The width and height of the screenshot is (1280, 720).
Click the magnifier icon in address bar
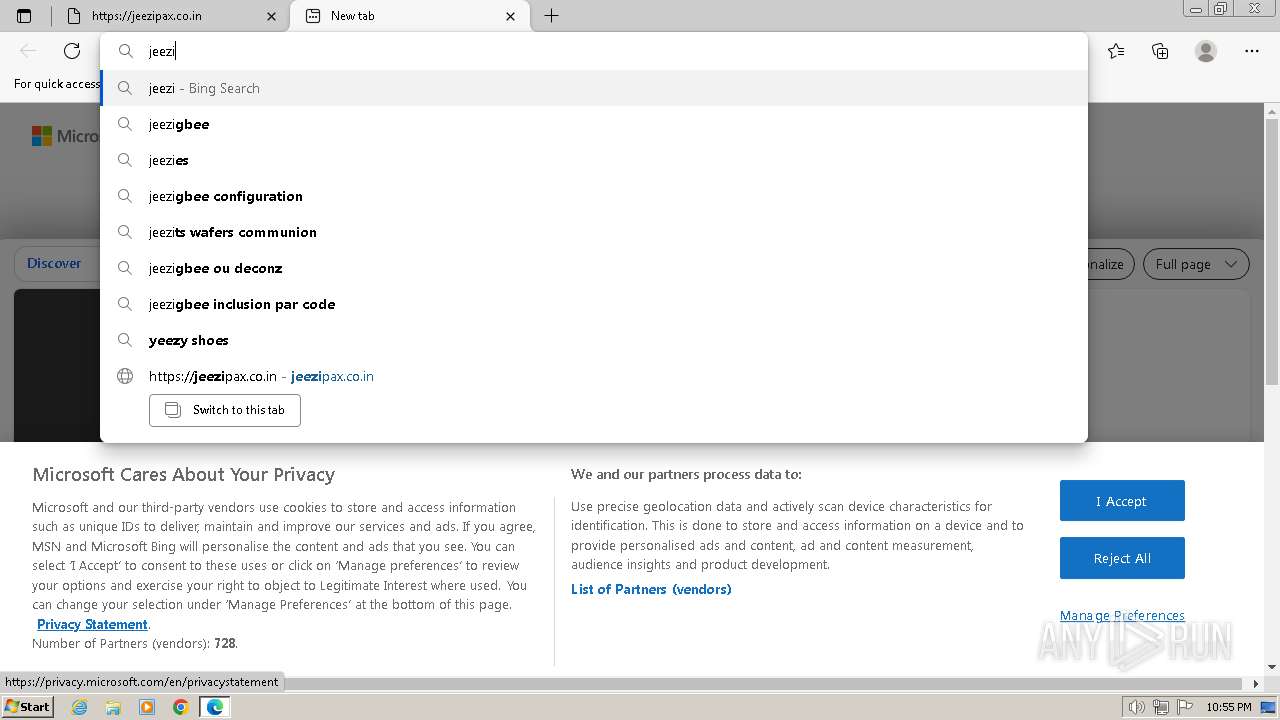(125, 51)
